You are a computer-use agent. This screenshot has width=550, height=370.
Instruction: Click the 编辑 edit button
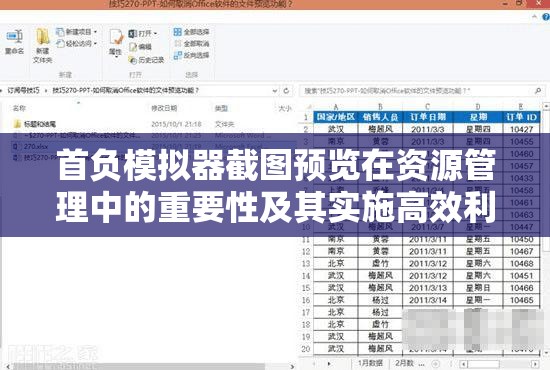[140, 47]
